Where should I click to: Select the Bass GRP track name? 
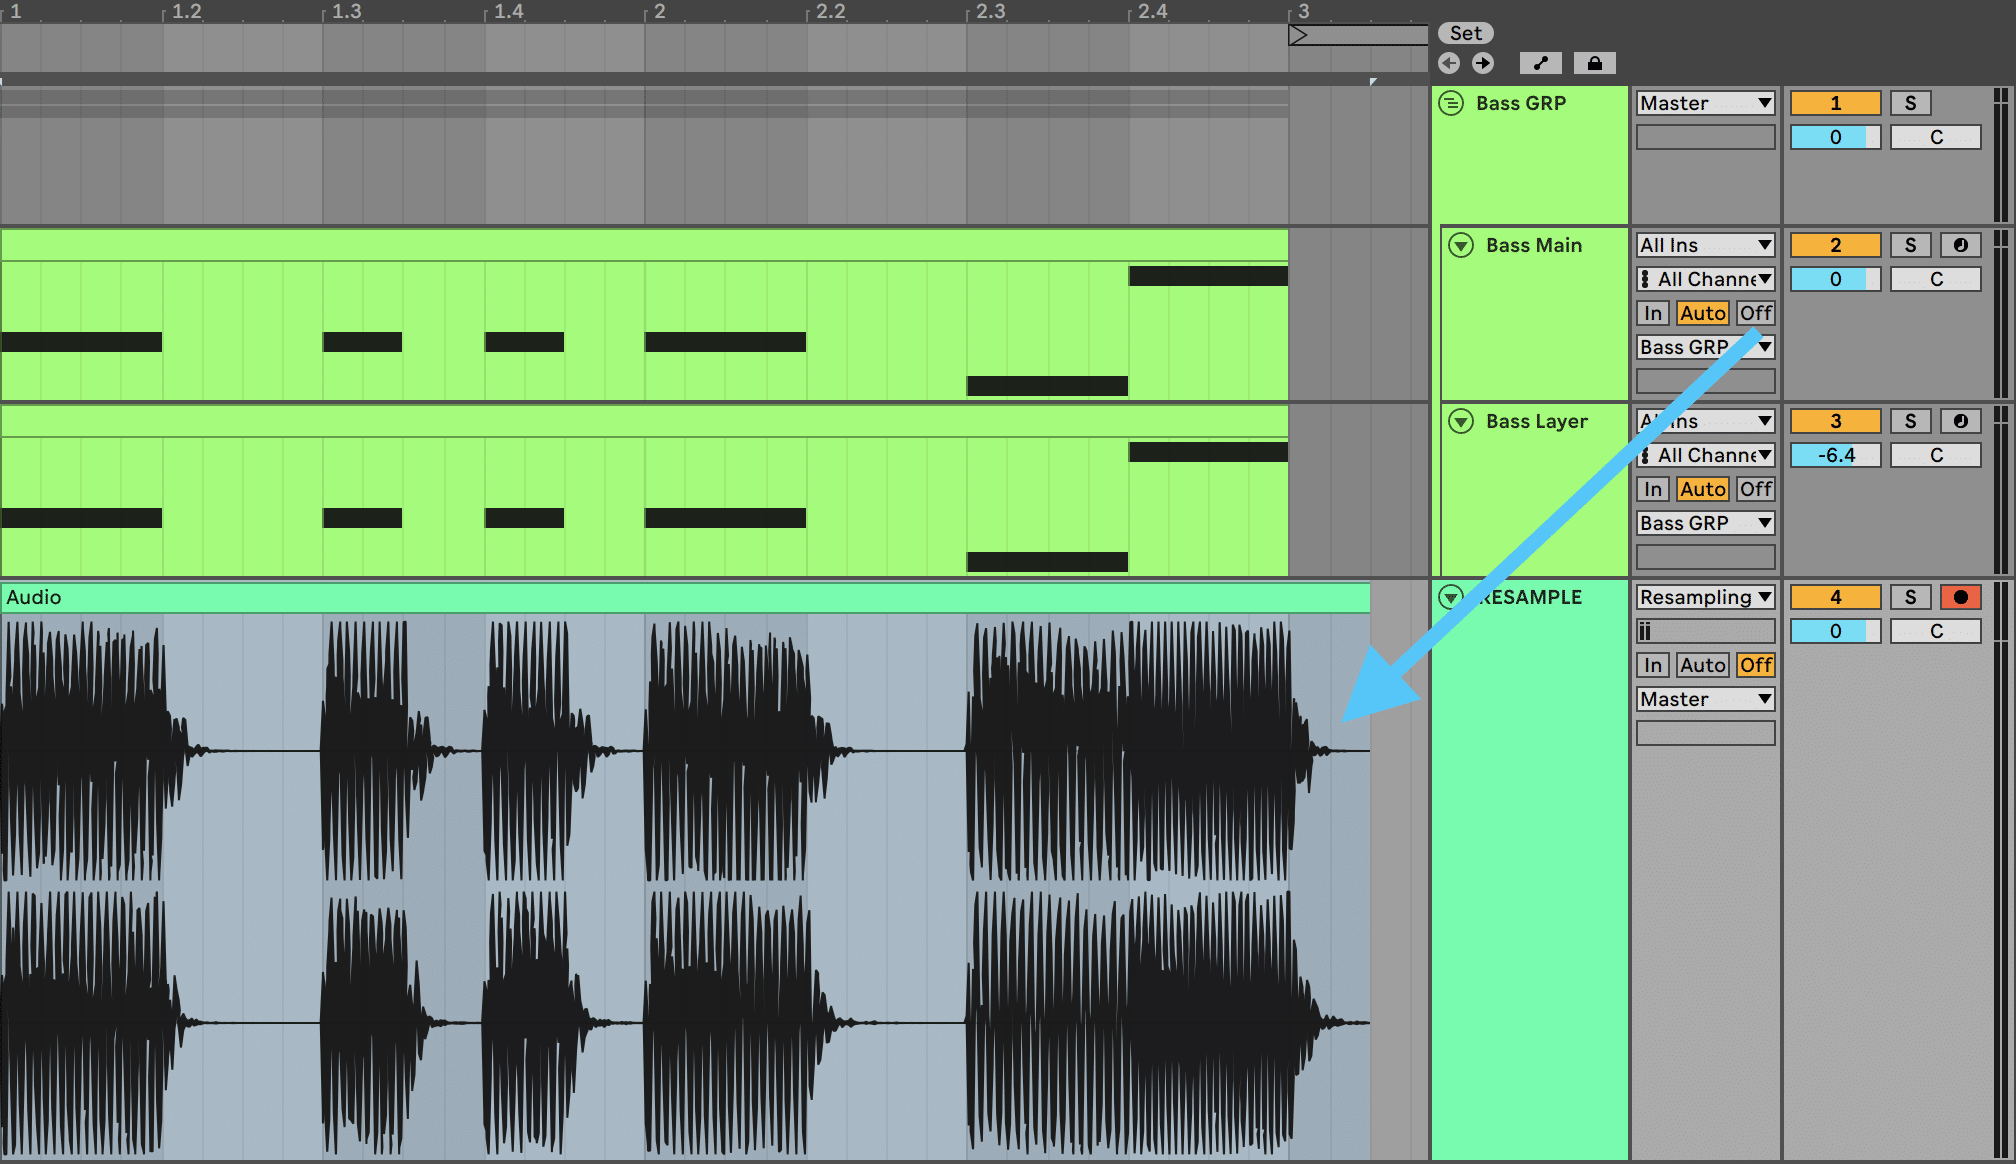(x=1521, y=103)
